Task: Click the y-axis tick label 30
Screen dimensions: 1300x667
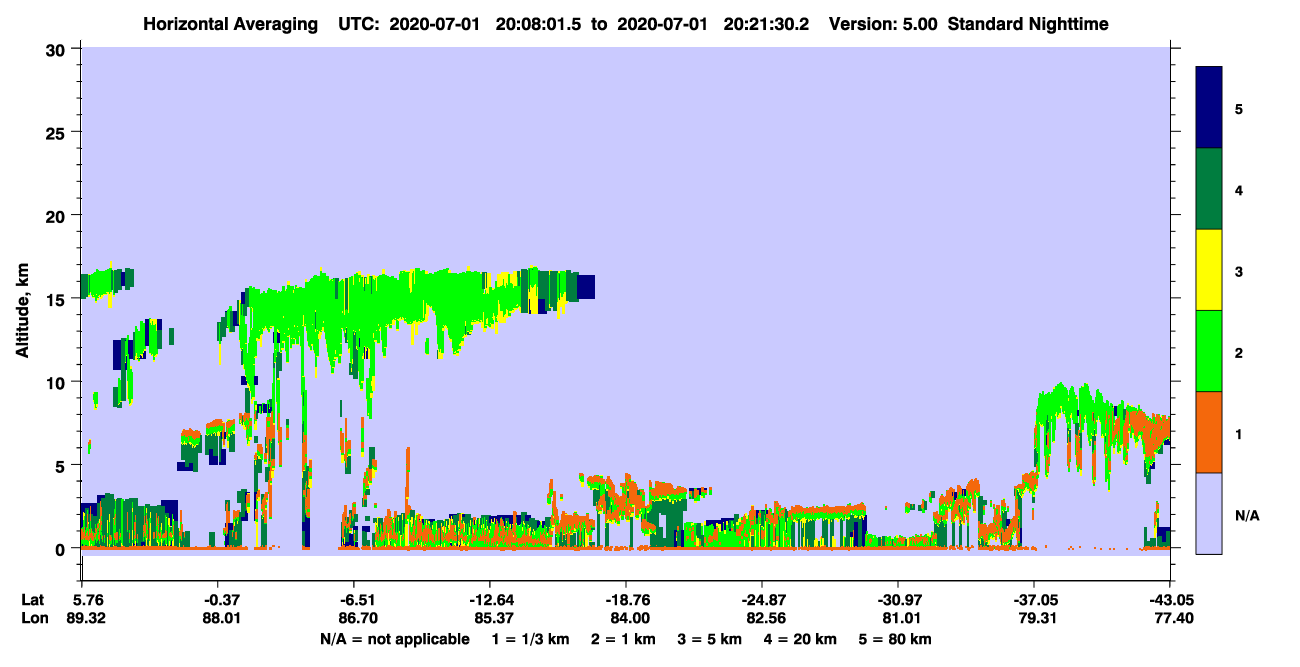Action: pos(58,49)
